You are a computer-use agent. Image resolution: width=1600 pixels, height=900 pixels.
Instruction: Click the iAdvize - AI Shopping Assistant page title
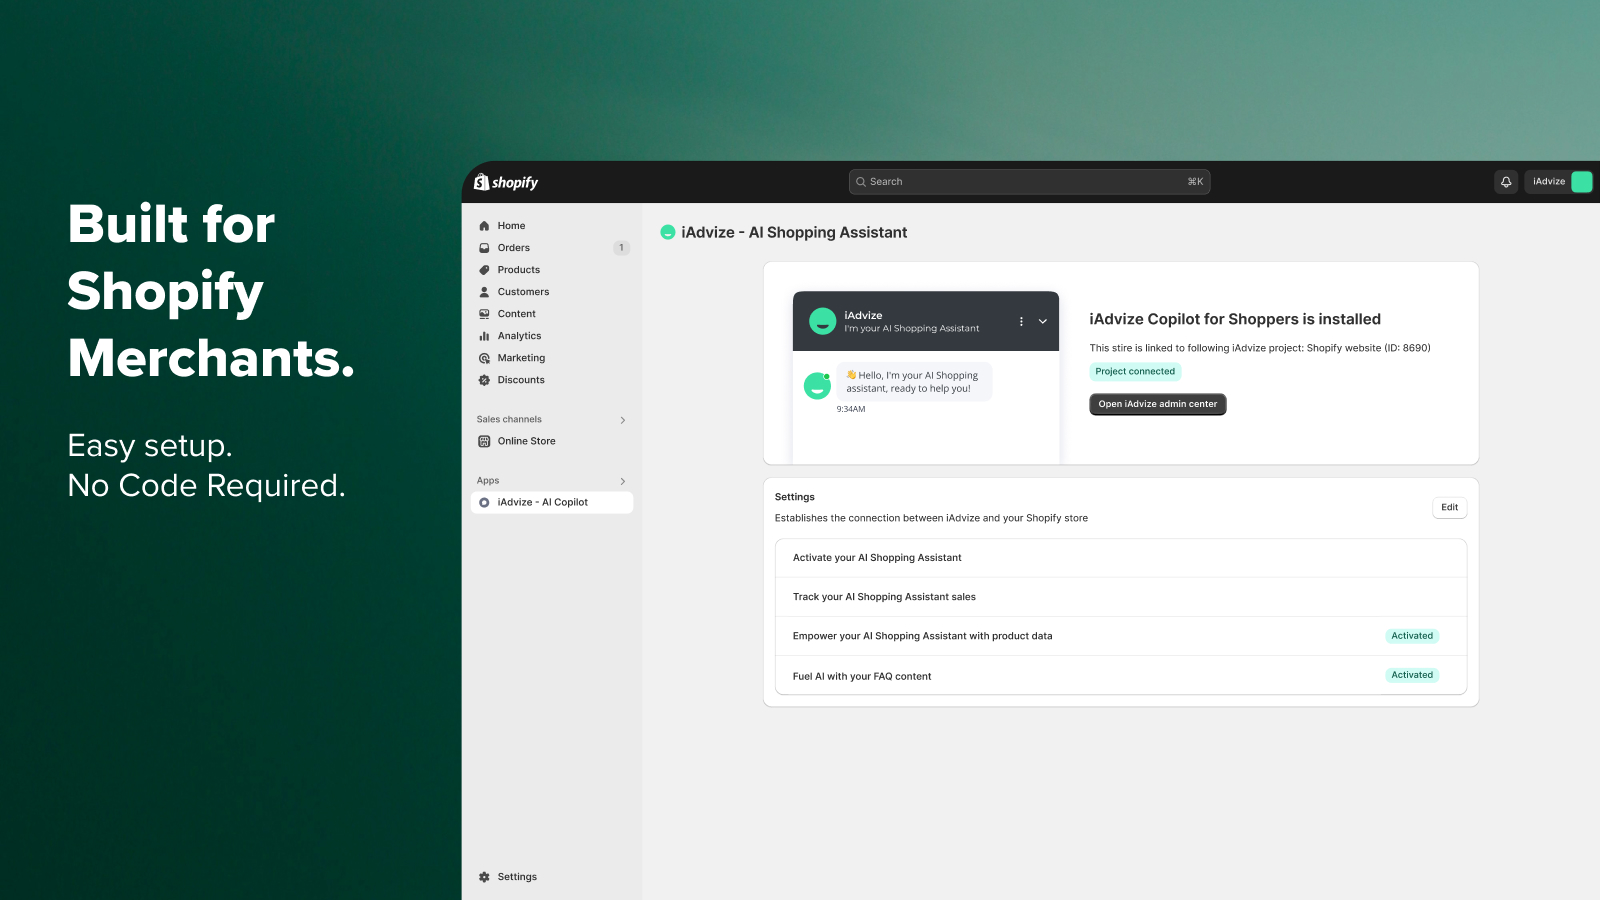(x=794, y=233)
